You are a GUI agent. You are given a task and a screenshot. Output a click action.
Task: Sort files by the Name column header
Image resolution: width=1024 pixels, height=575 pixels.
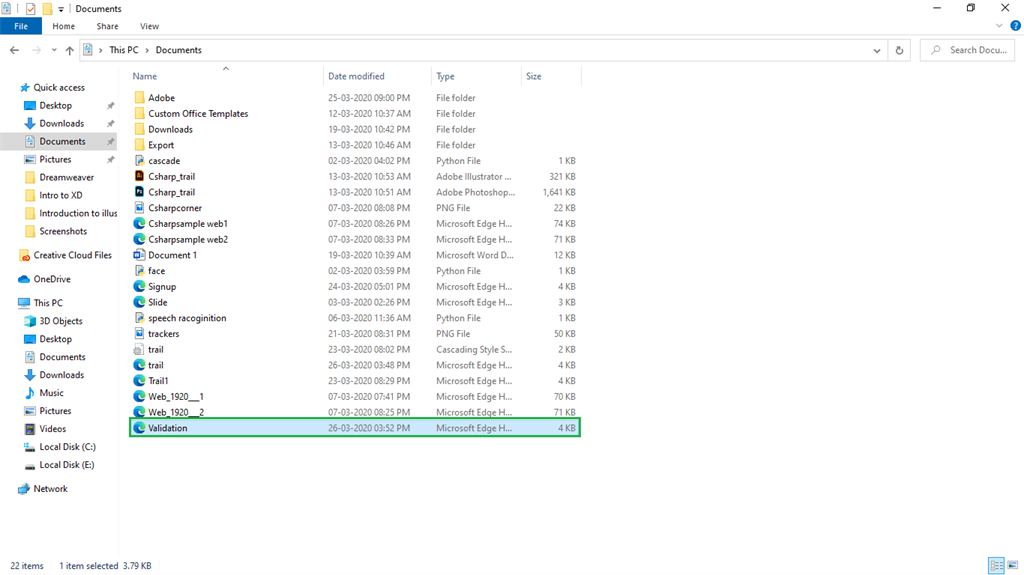click(144, 76)
